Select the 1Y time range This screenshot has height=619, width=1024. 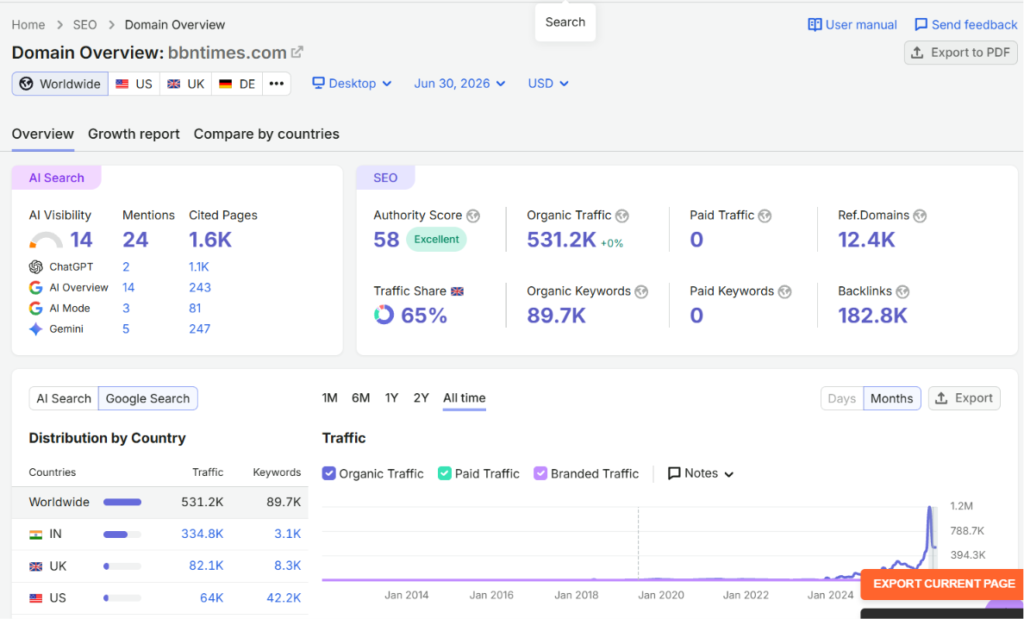point(391,398)
